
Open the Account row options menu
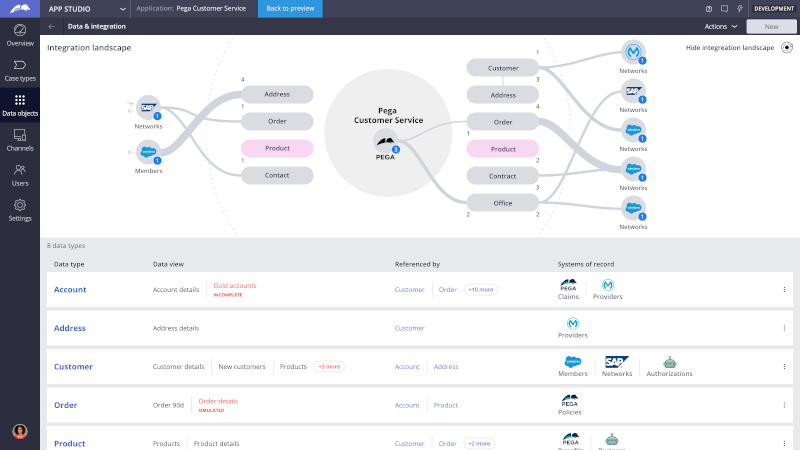tap(784, 289)
